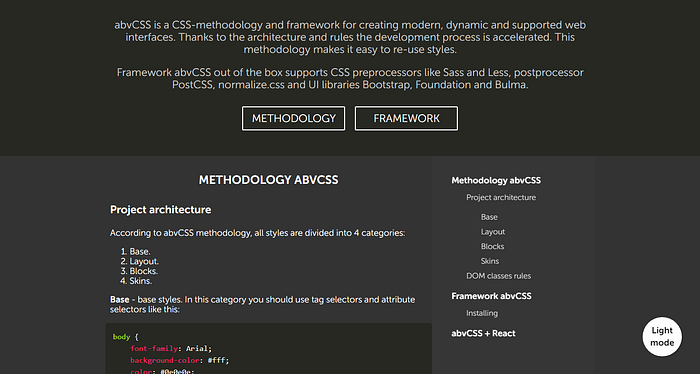Click the bold 'Base' term in paragraph
Screen dimensions: 700x374
coord(120,299)
